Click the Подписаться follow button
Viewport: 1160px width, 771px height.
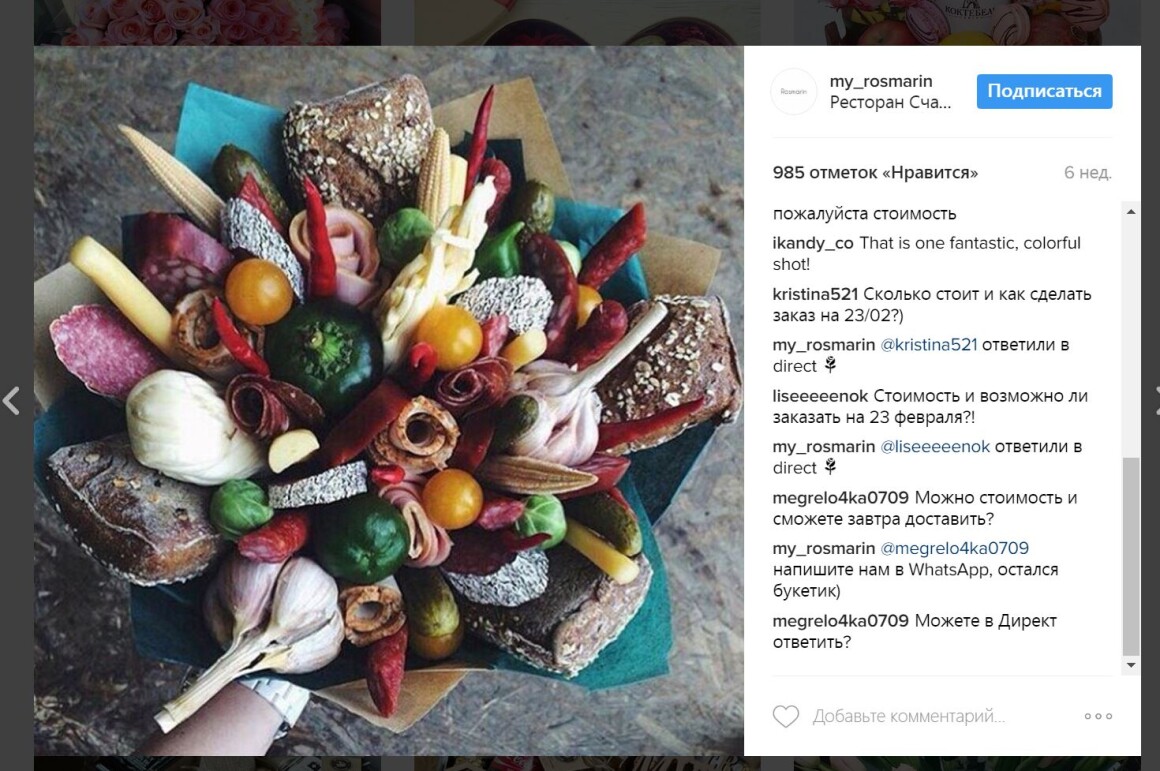coord(1044,91)
